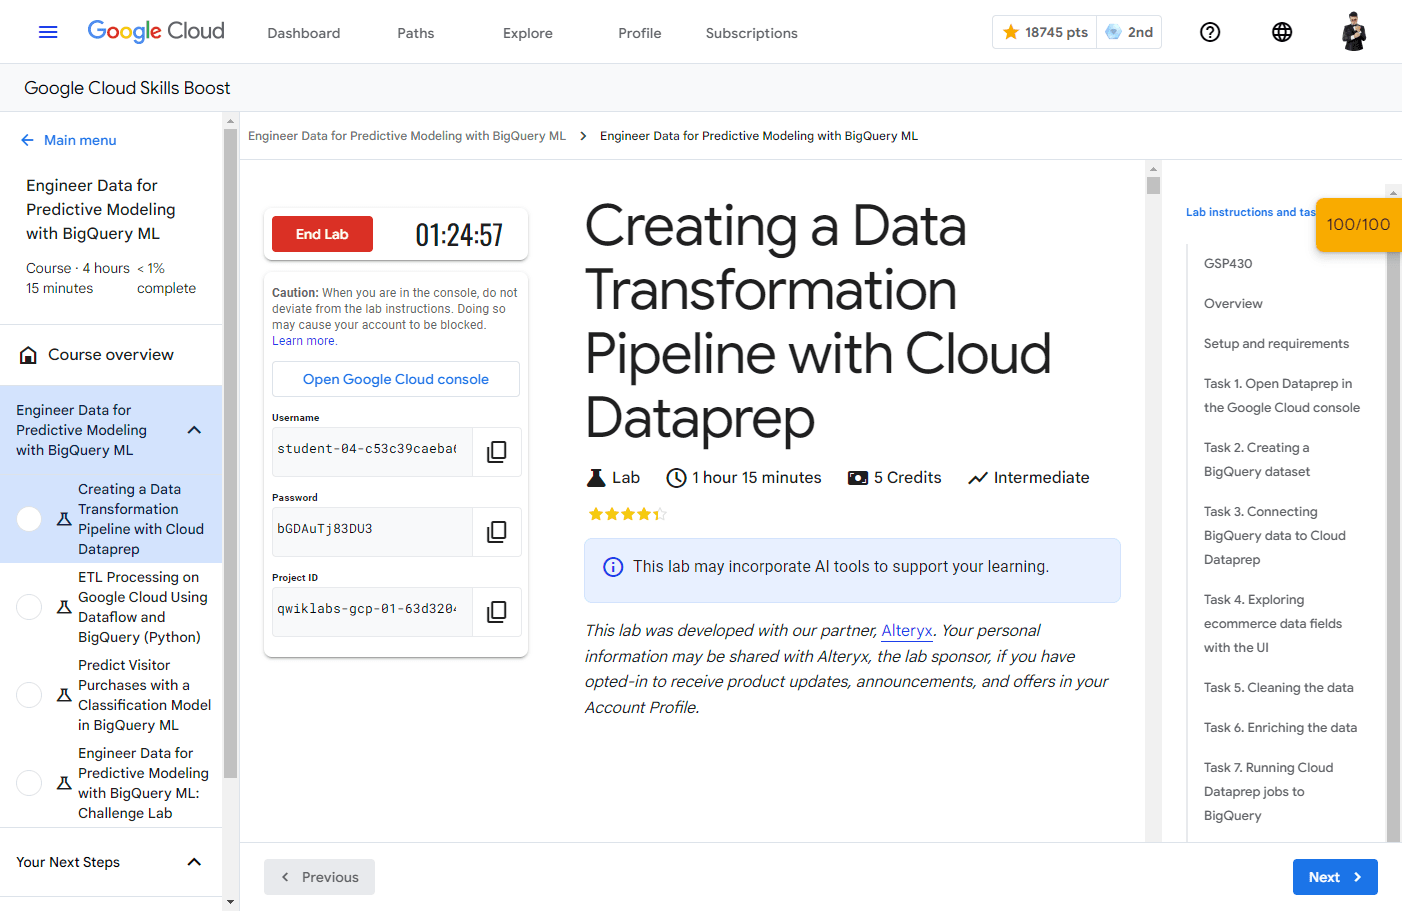The image size is (1402, 911).
Task: Open the Explore tab
Action: point(528,33)
